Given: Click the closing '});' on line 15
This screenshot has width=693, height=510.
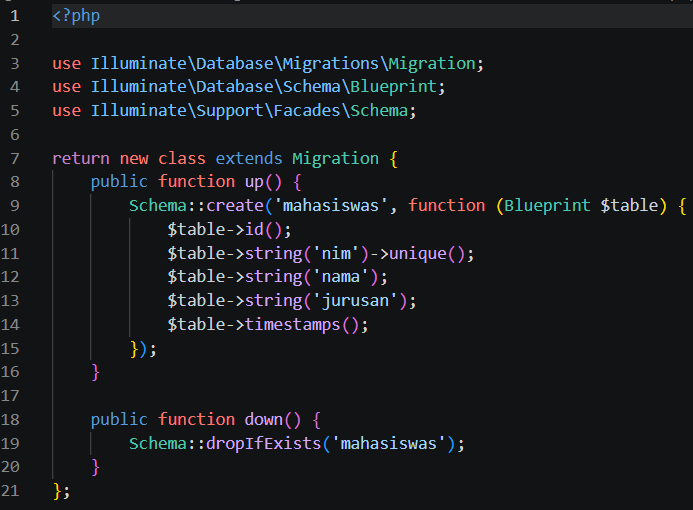Looking at the screenshot, I should [x=143, y=349].
